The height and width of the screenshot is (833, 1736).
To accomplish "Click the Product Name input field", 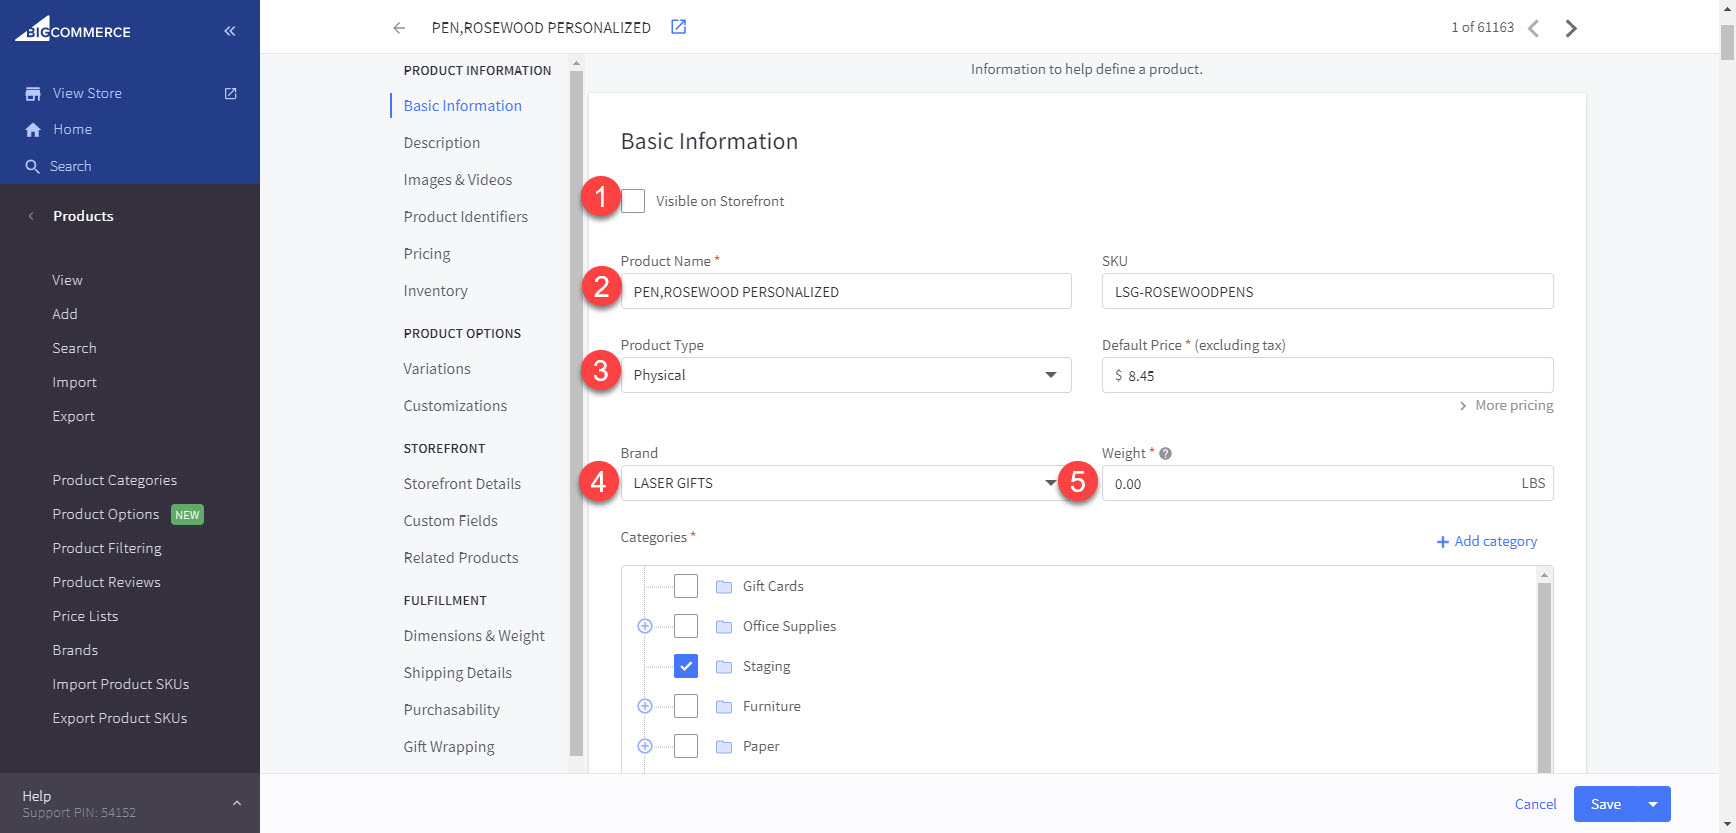I will 846,292.
